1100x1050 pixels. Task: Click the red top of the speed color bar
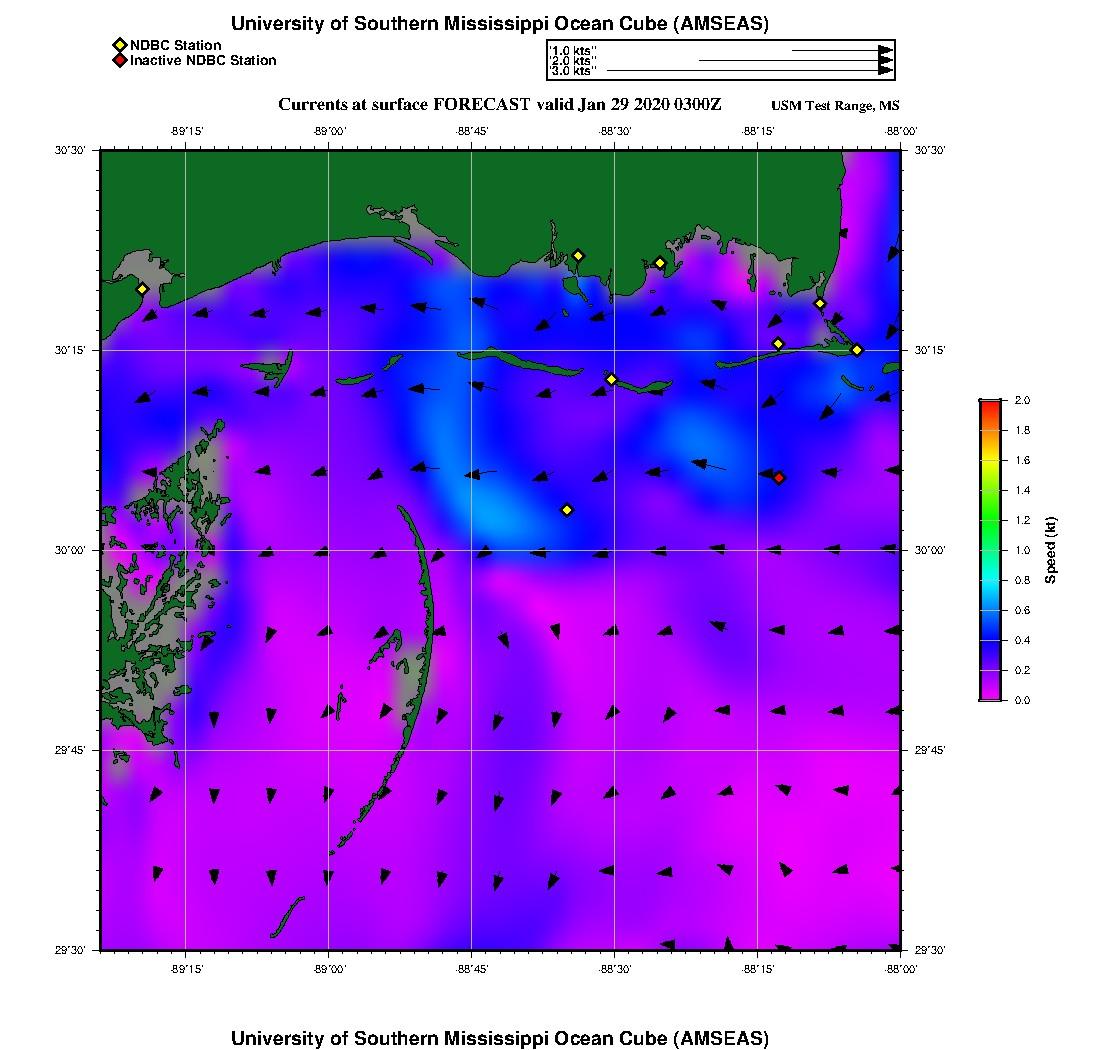click(x=990, y=406)
